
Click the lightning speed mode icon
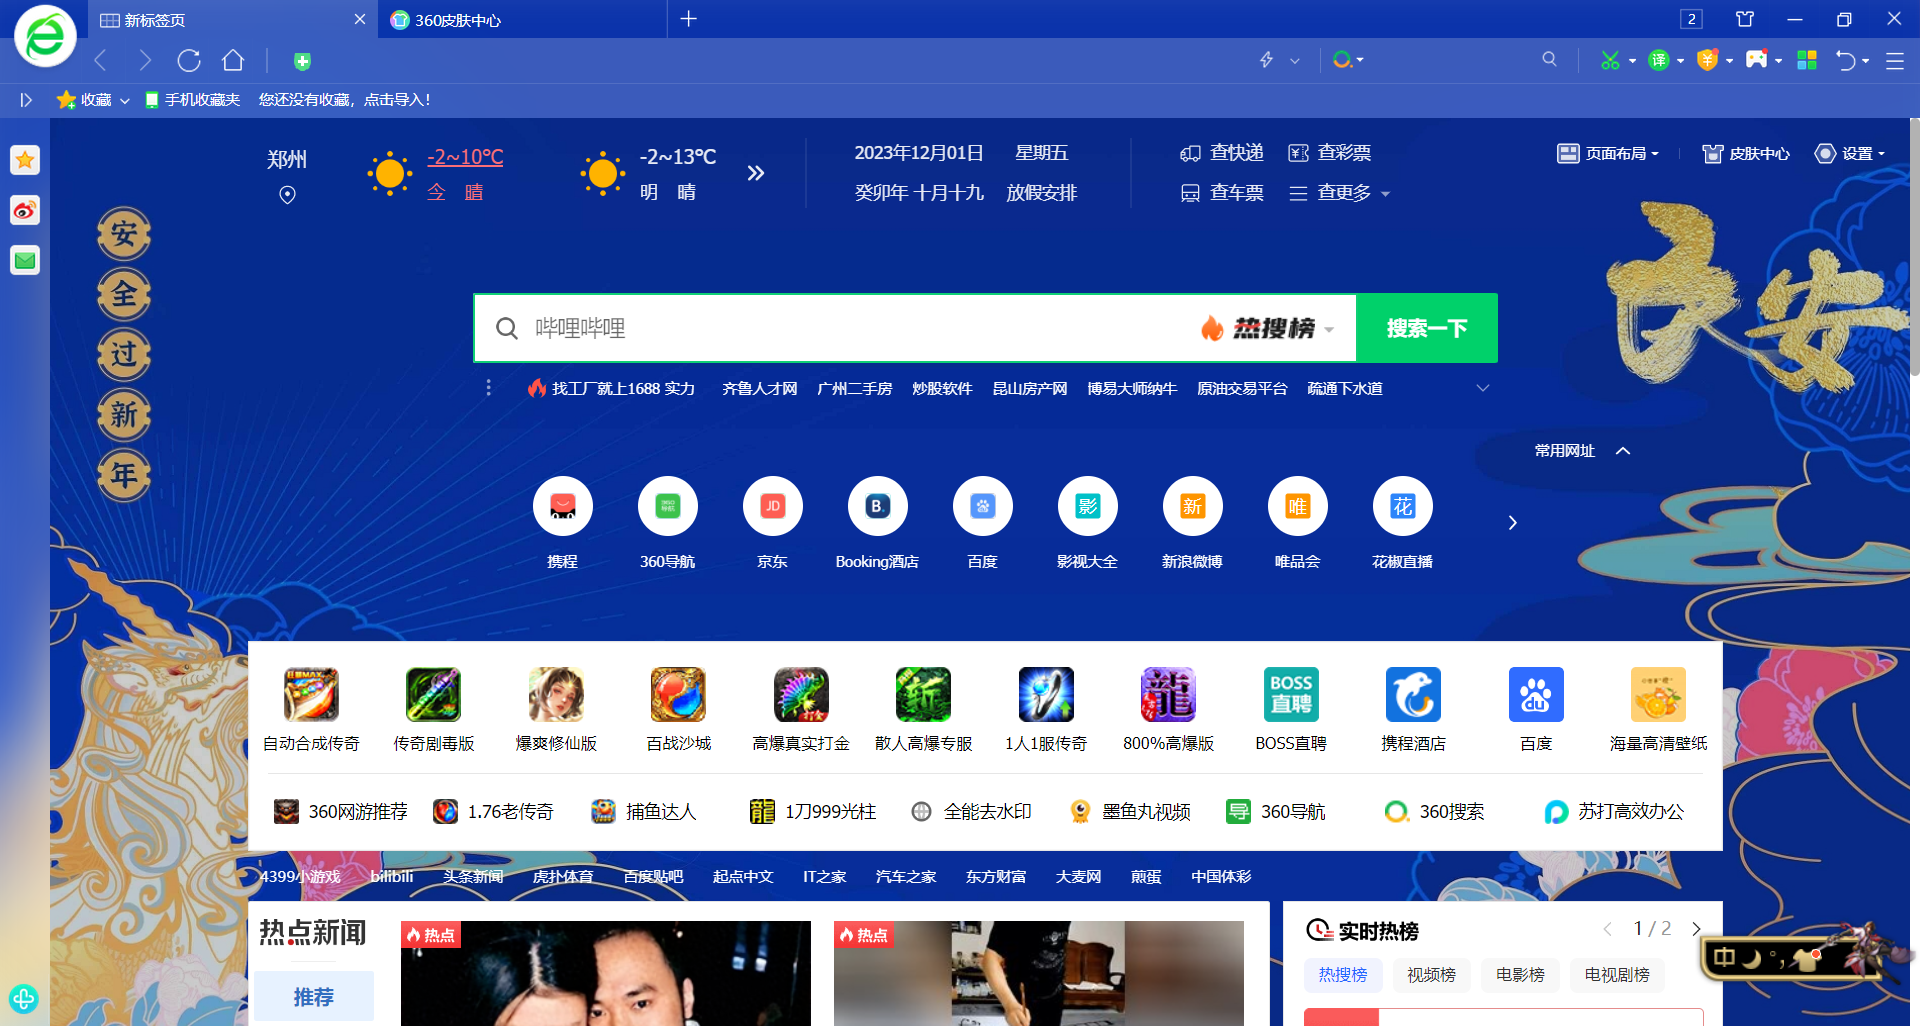[x=1266, y=60]
